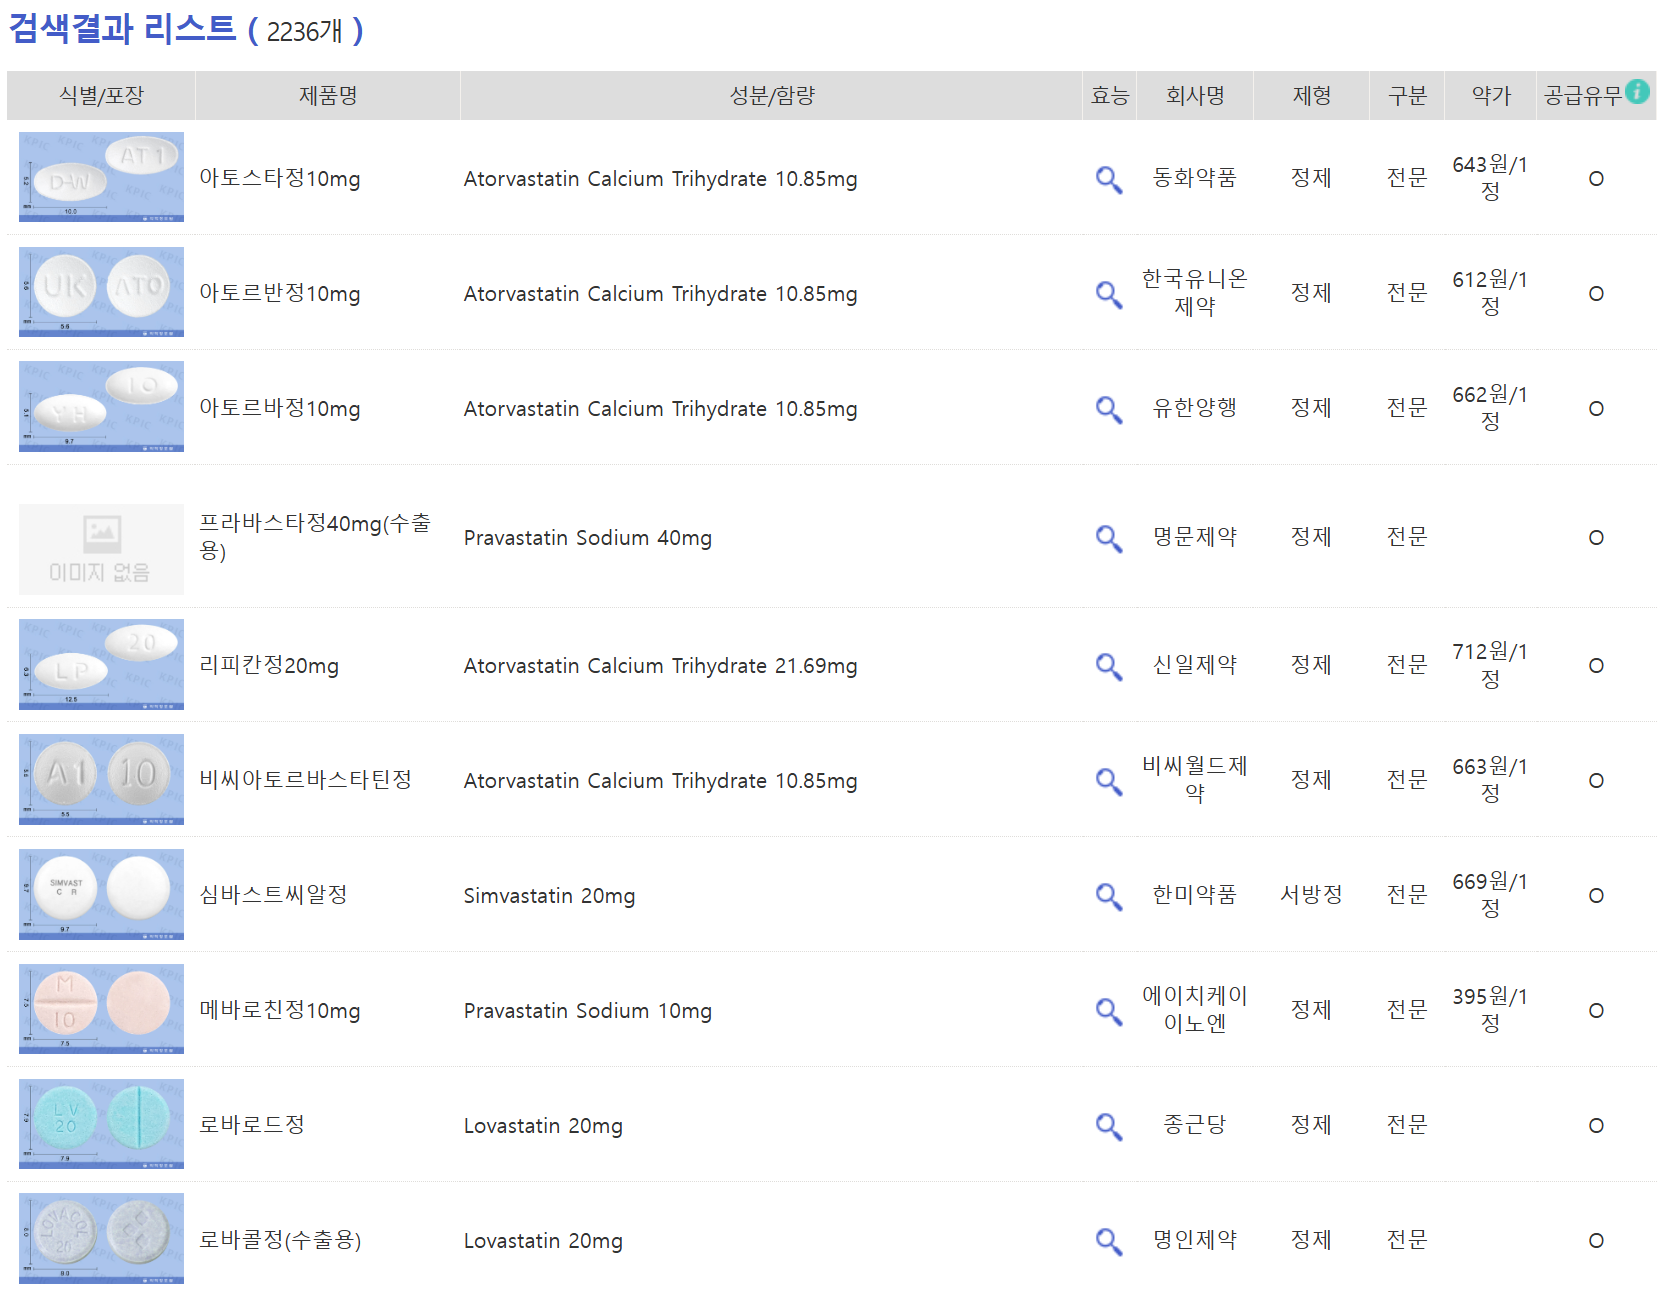
Task: Open efficacy magnifier for 로바로드정
Action: 1108,1126
